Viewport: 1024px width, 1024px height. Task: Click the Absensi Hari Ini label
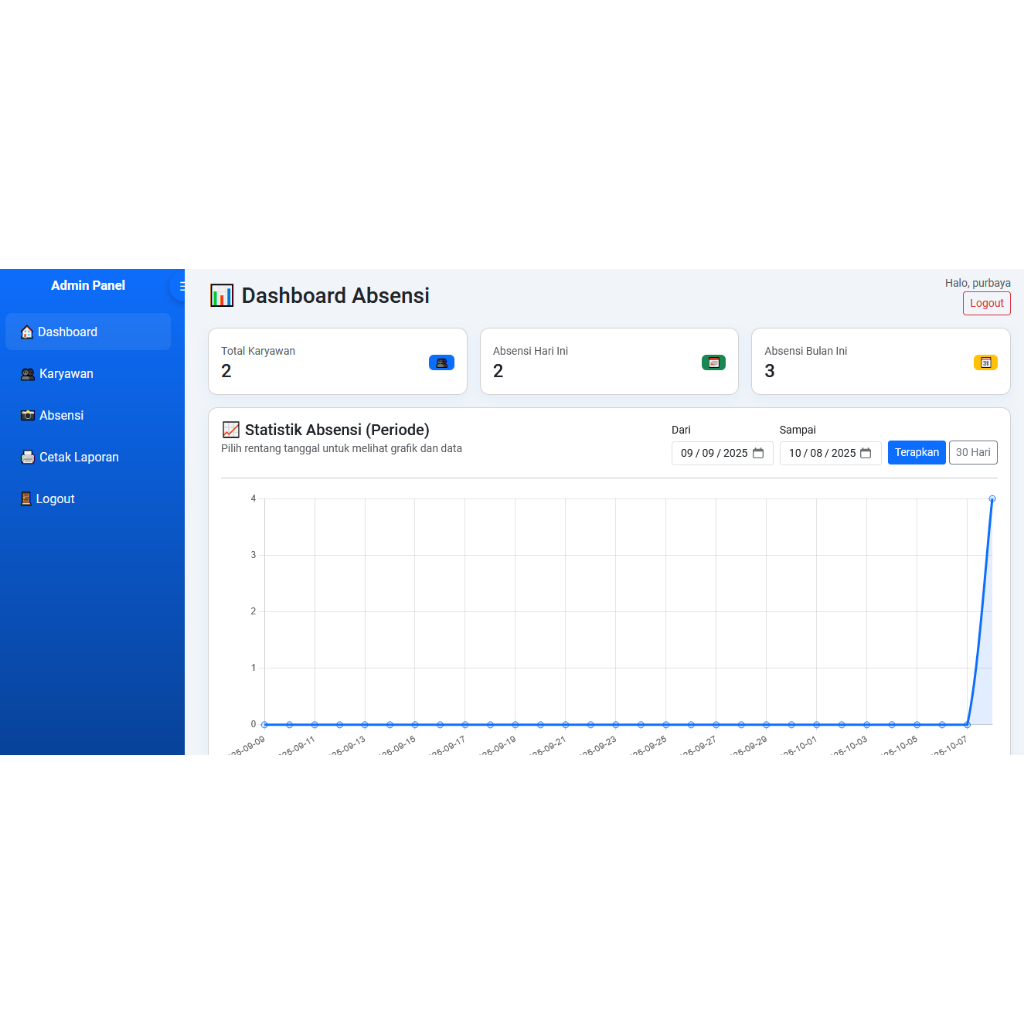click(x=530, y=351)
